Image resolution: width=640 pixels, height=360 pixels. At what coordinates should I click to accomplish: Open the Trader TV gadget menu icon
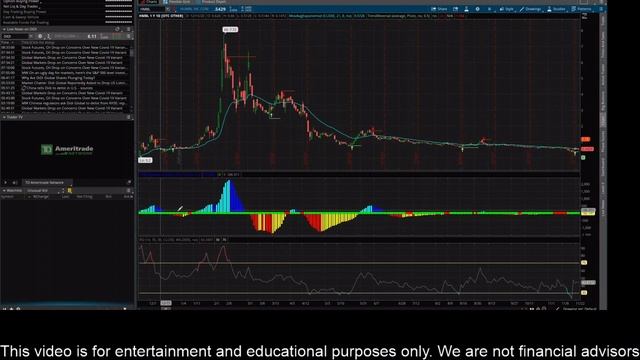pos(128,117)
